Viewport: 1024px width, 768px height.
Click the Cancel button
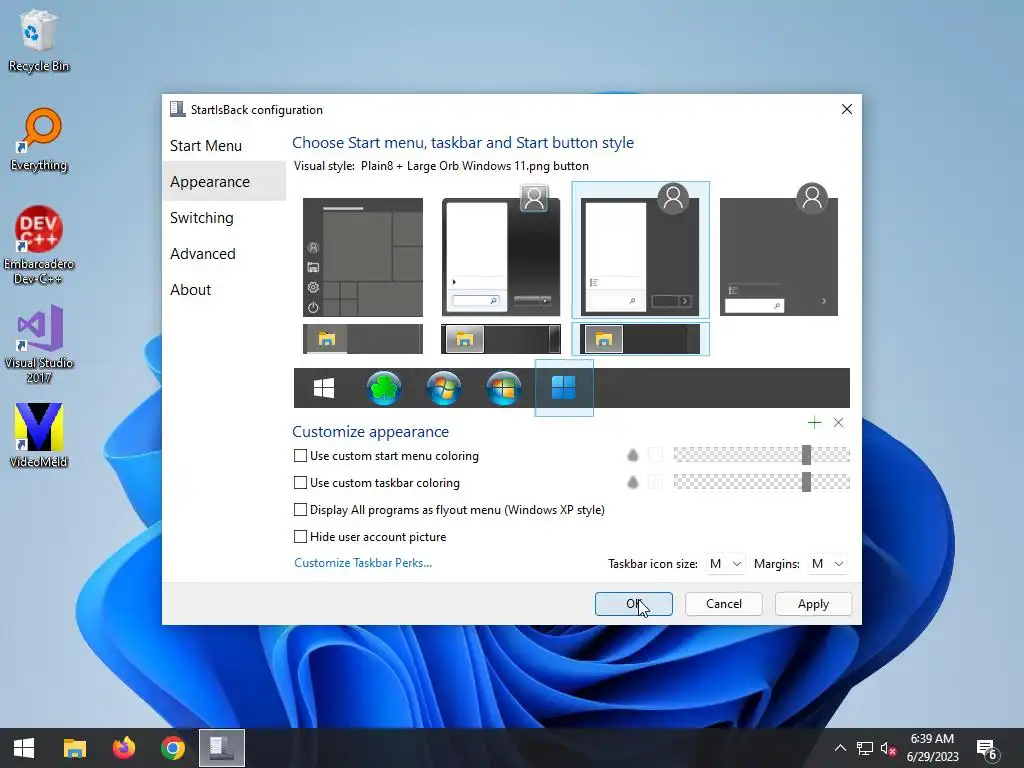tap(724, 603)
